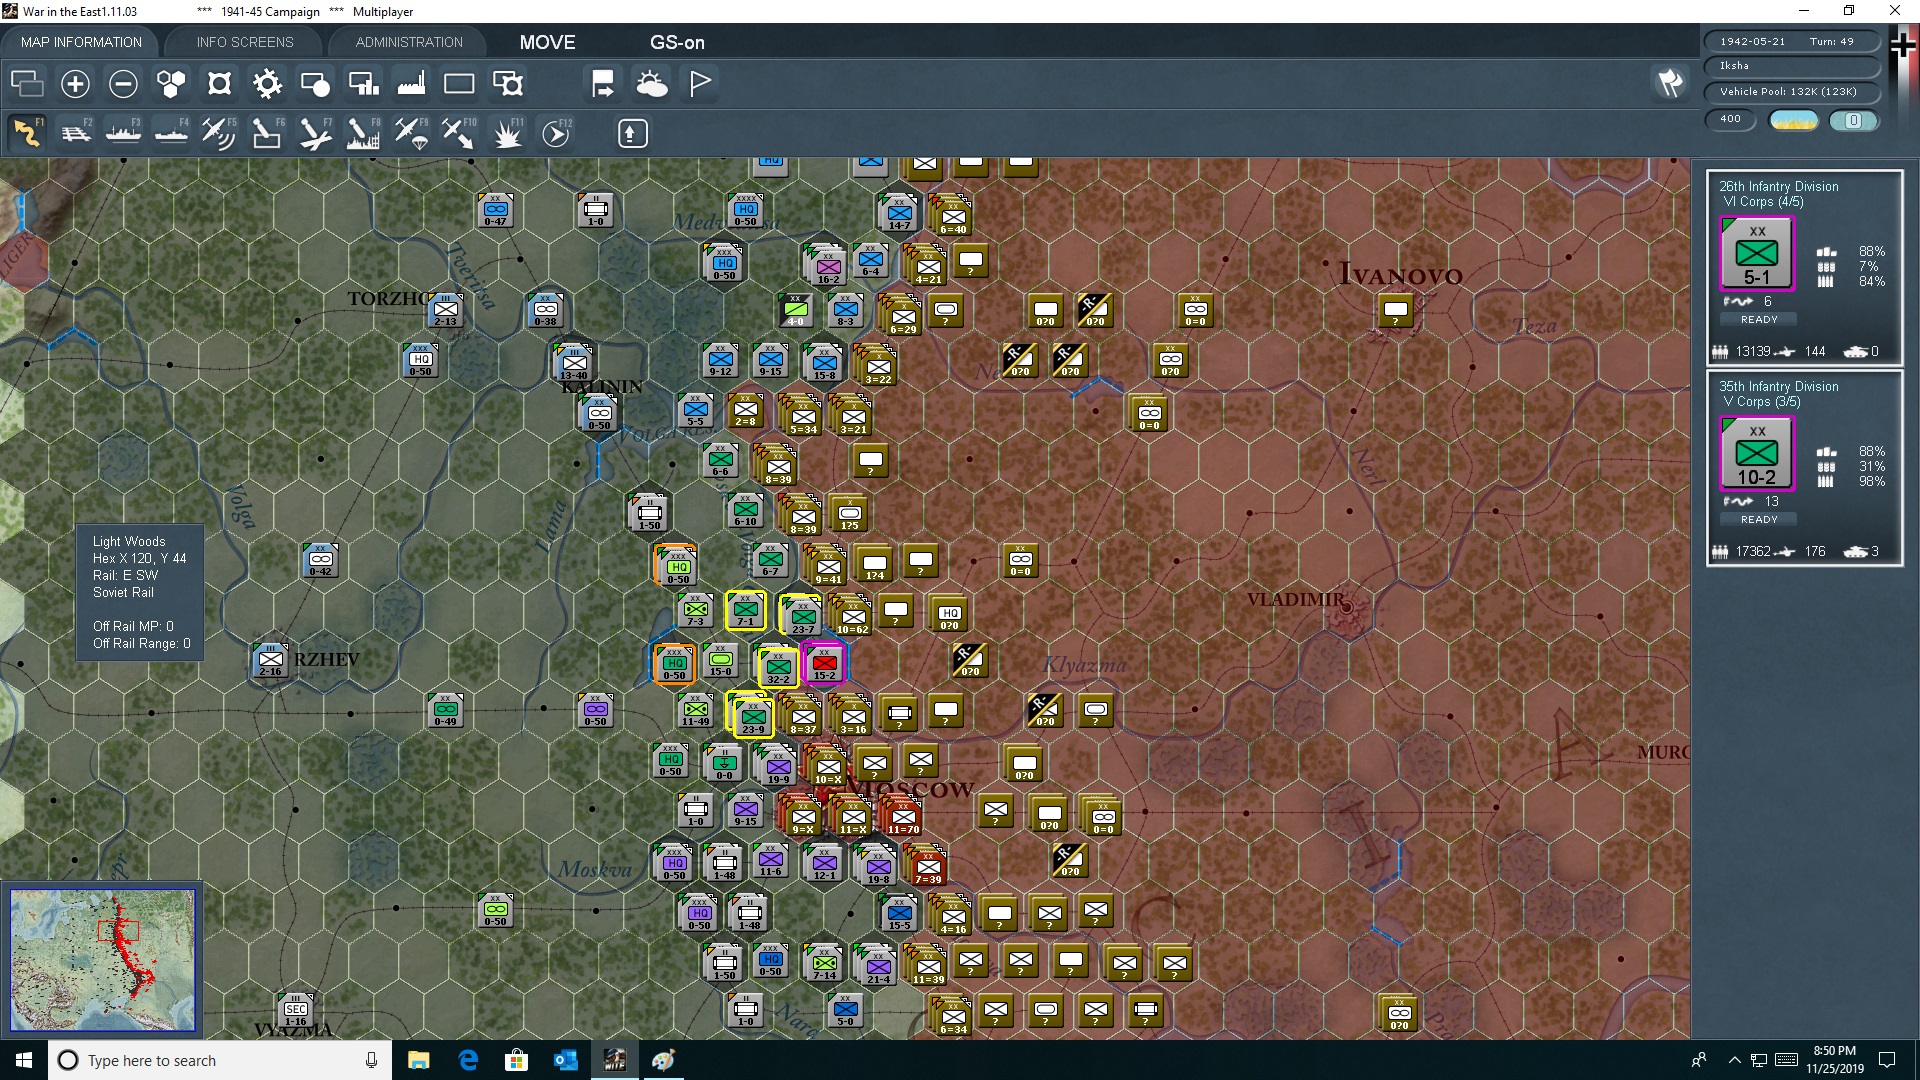1920x1080 pixels.
Task: Click READY status of 35th Infantry Division
Action: (1759, 520)
